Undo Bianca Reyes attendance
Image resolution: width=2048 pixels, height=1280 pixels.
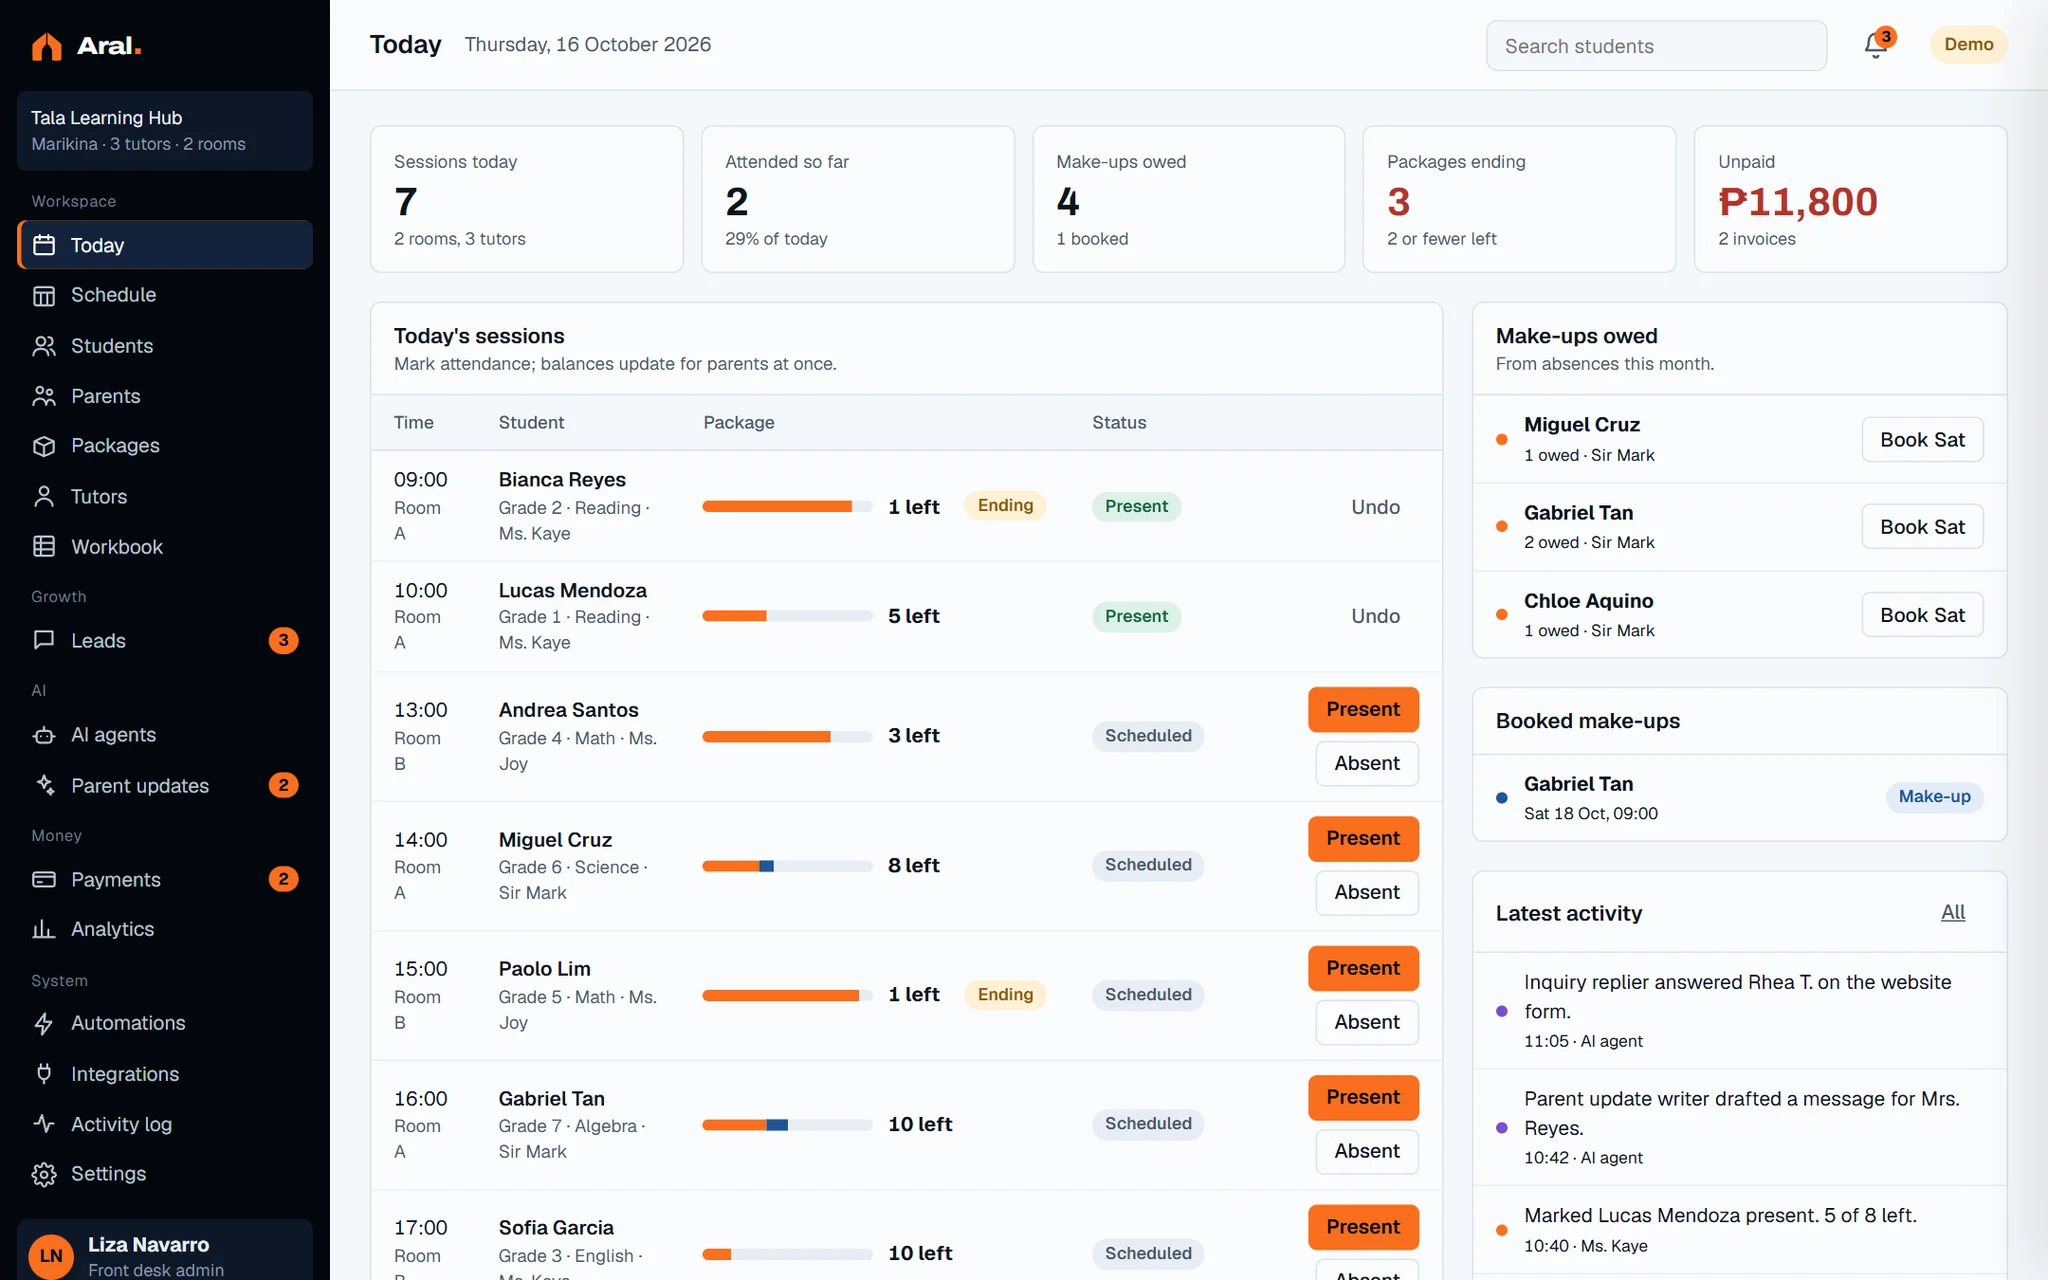coord(1375,507)
